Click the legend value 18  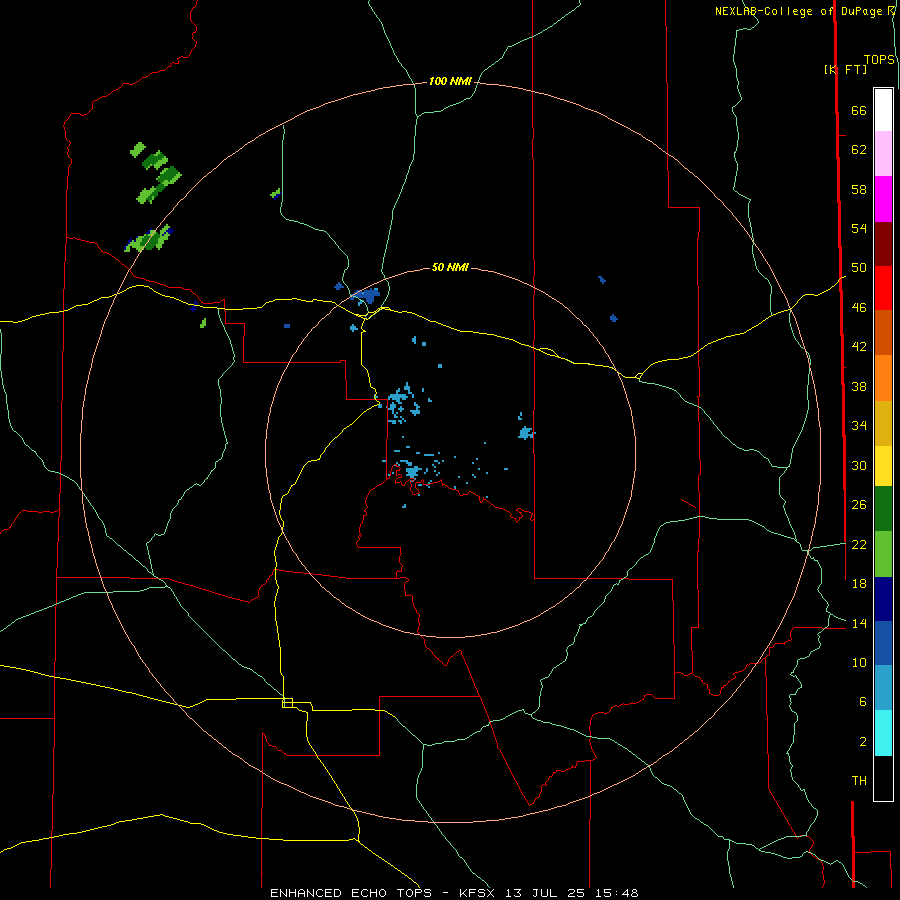pyautogui.click(x=859, y=584)
